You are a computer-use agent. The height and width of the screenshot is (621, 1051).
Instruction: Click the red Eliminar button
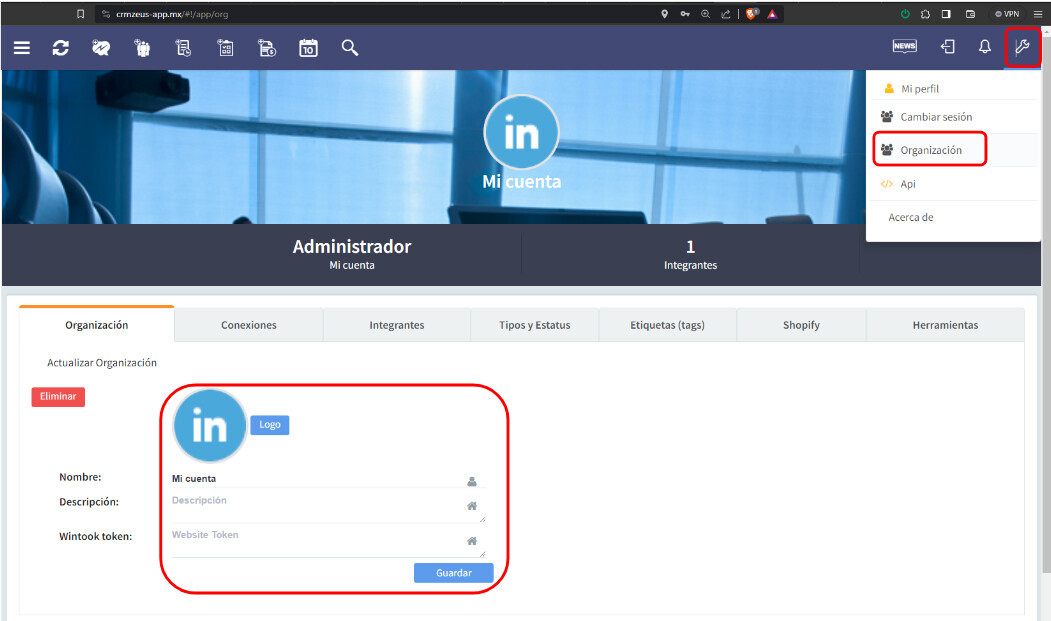(58, 397)
